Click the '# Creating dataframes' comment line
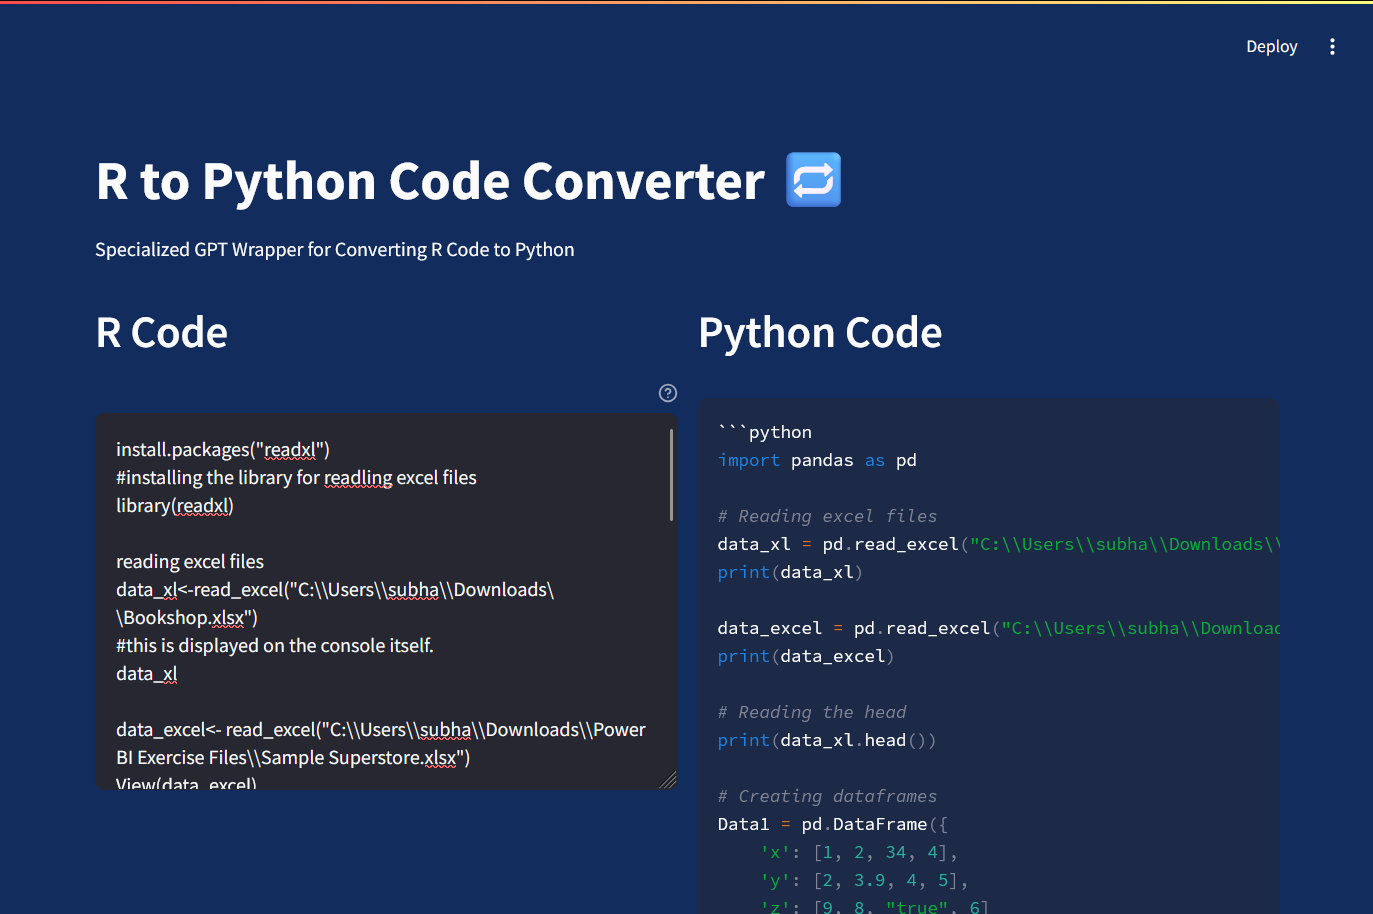The image size is (1373, 914). (x=826, y=795)
